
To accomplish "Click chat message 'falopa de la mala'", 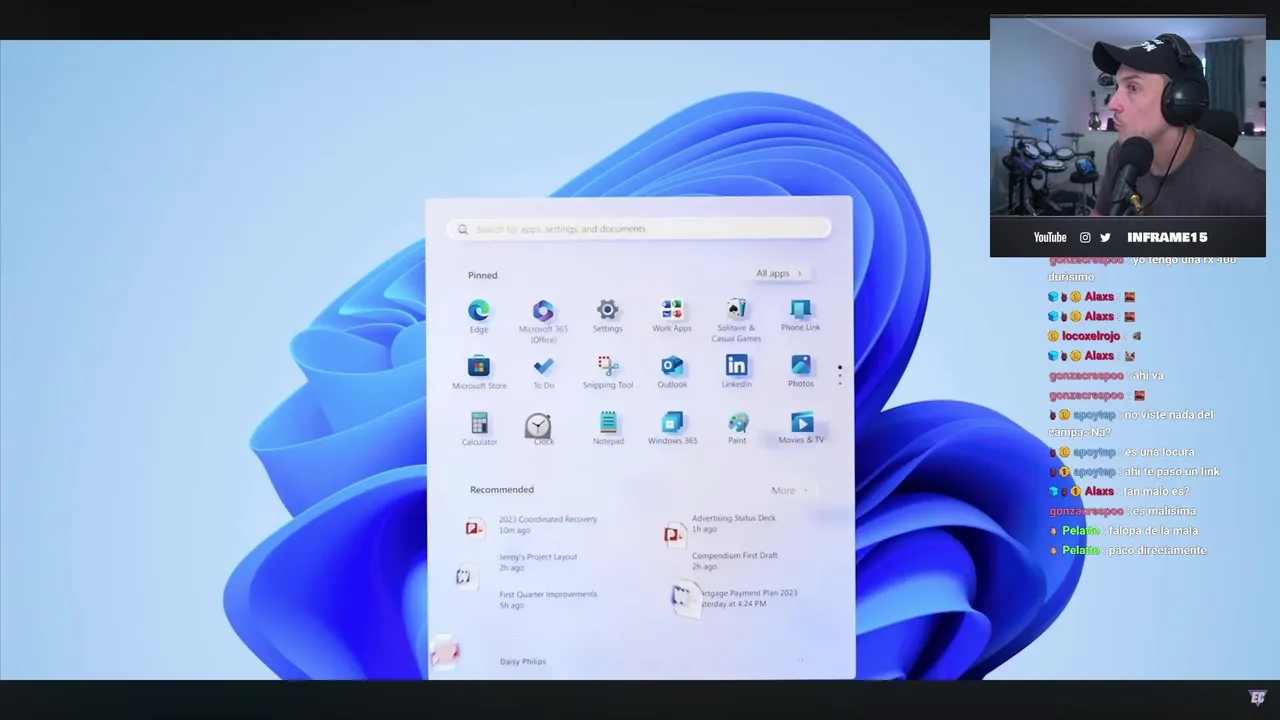I will coord(1153,531).
